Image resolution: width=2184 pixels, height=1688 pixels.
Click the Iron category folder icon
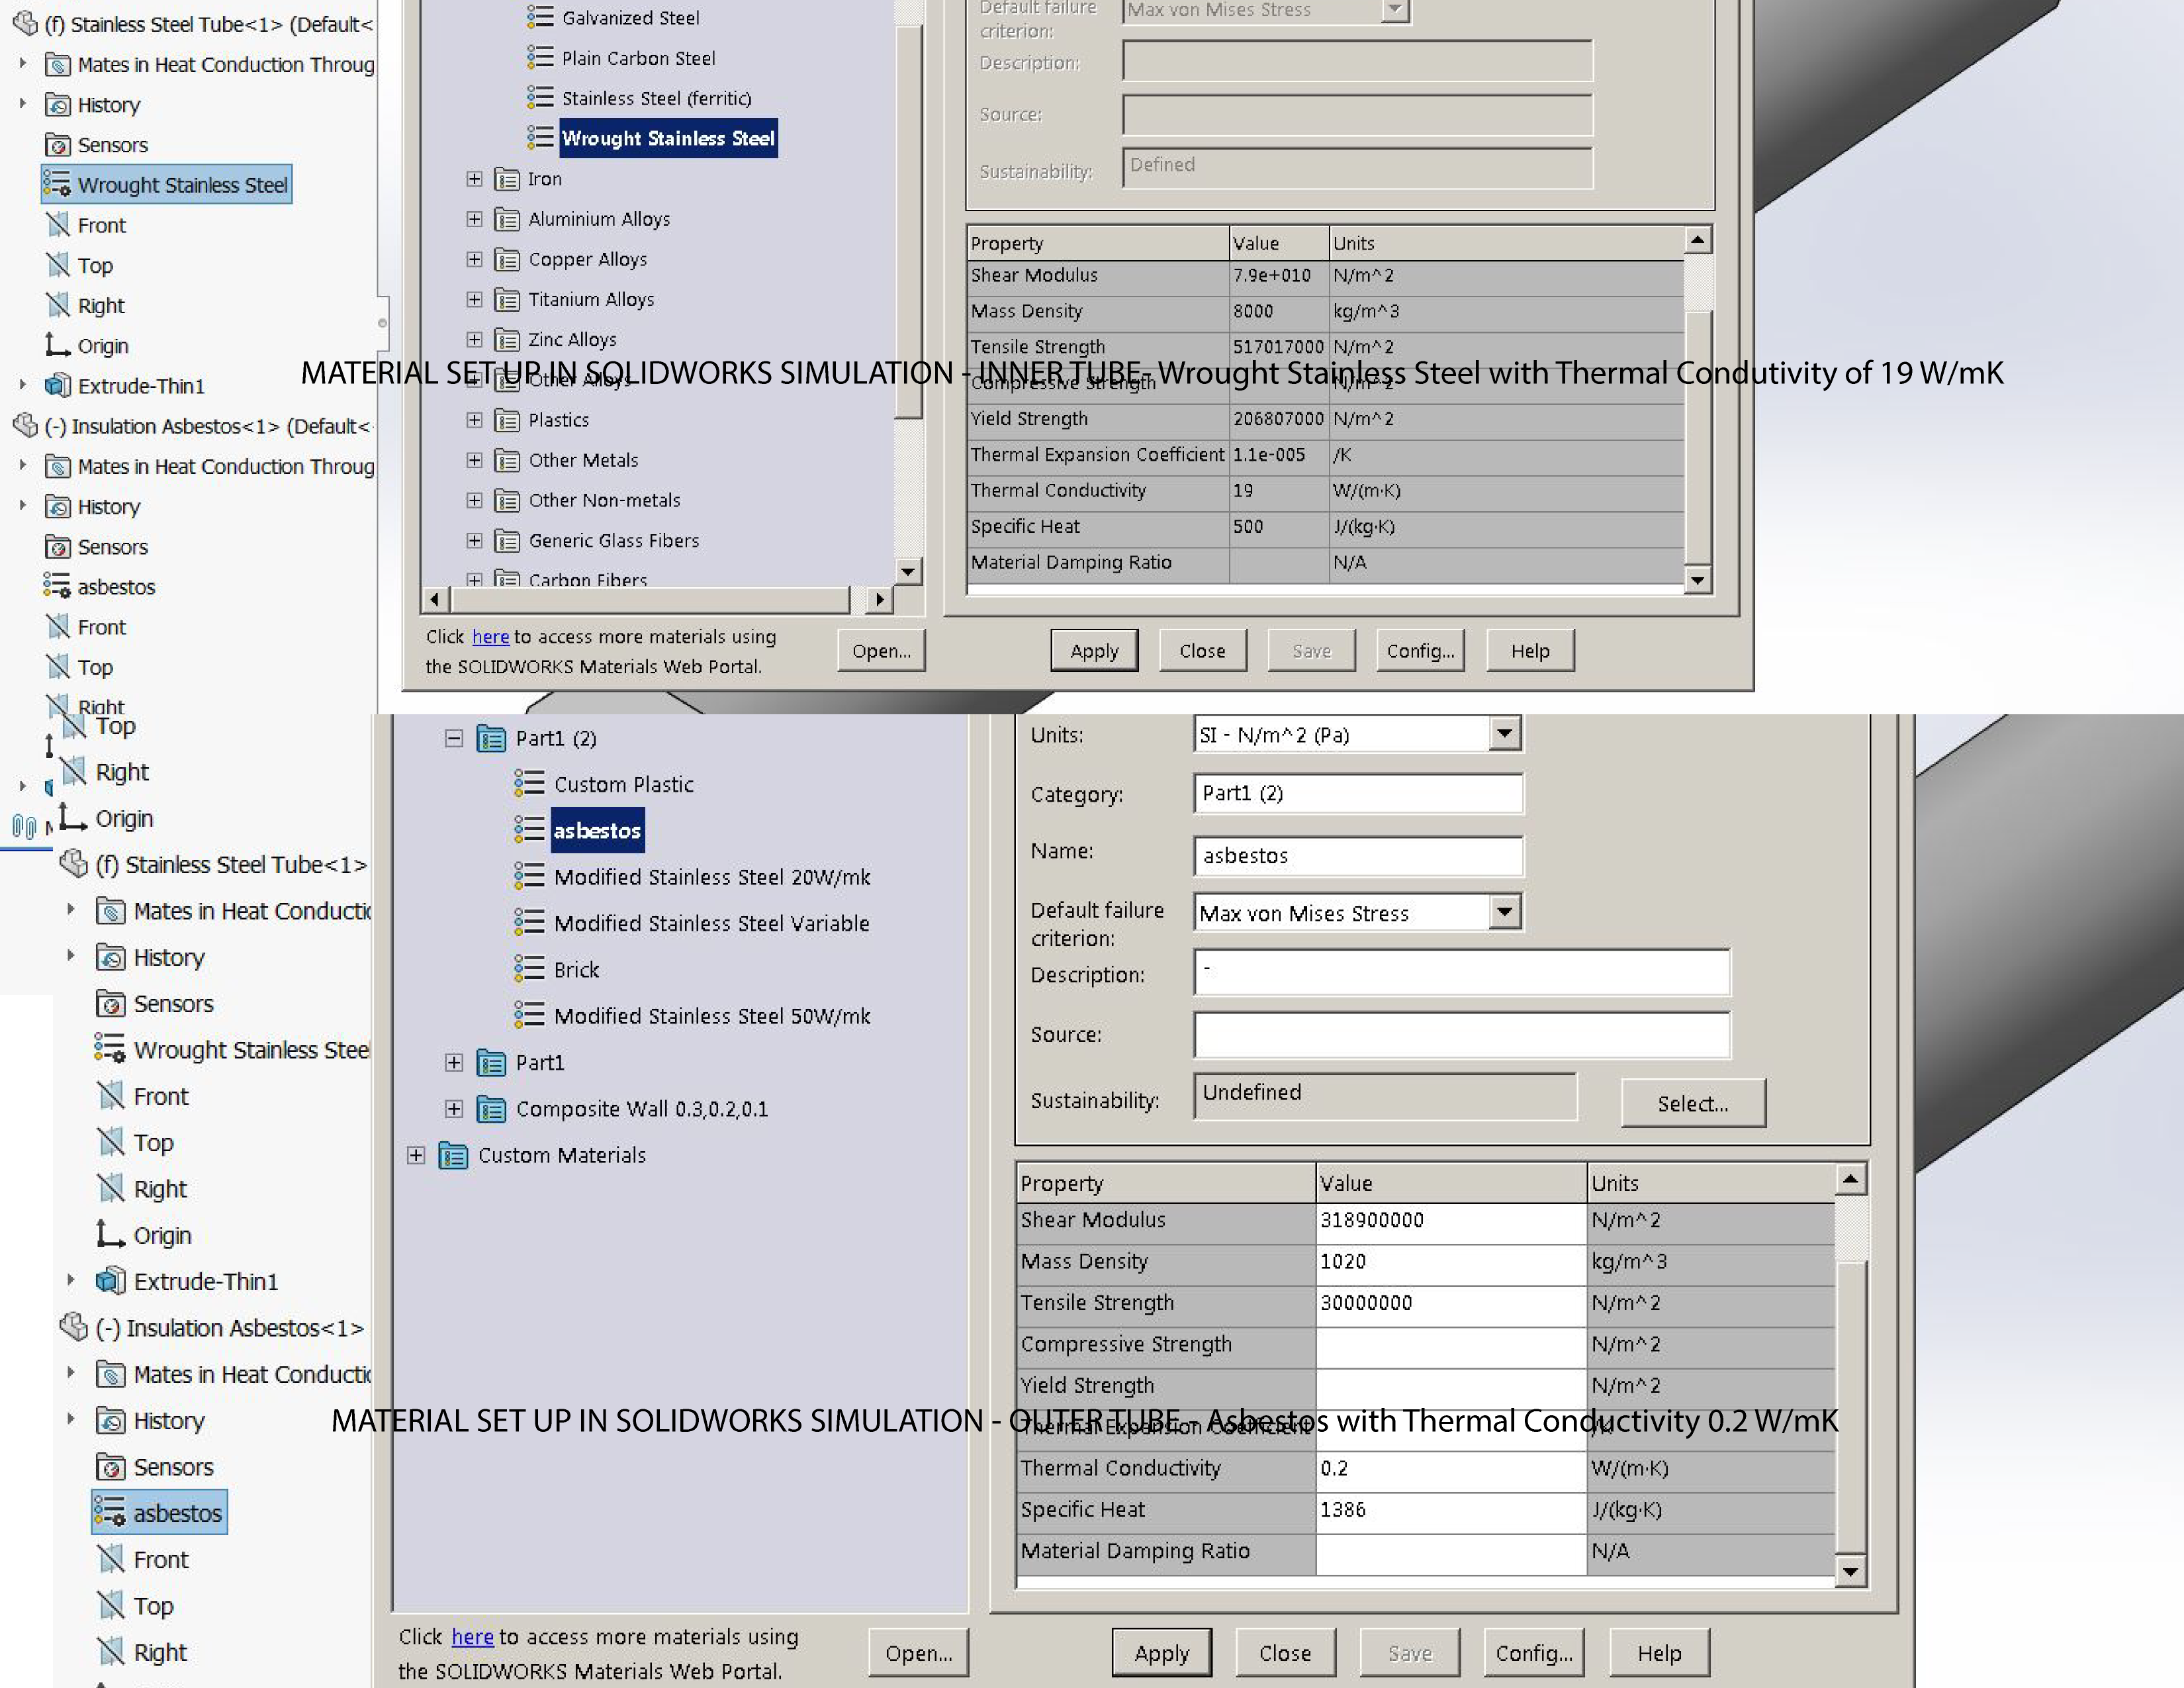pyautogui.click(x=507, y=179)
